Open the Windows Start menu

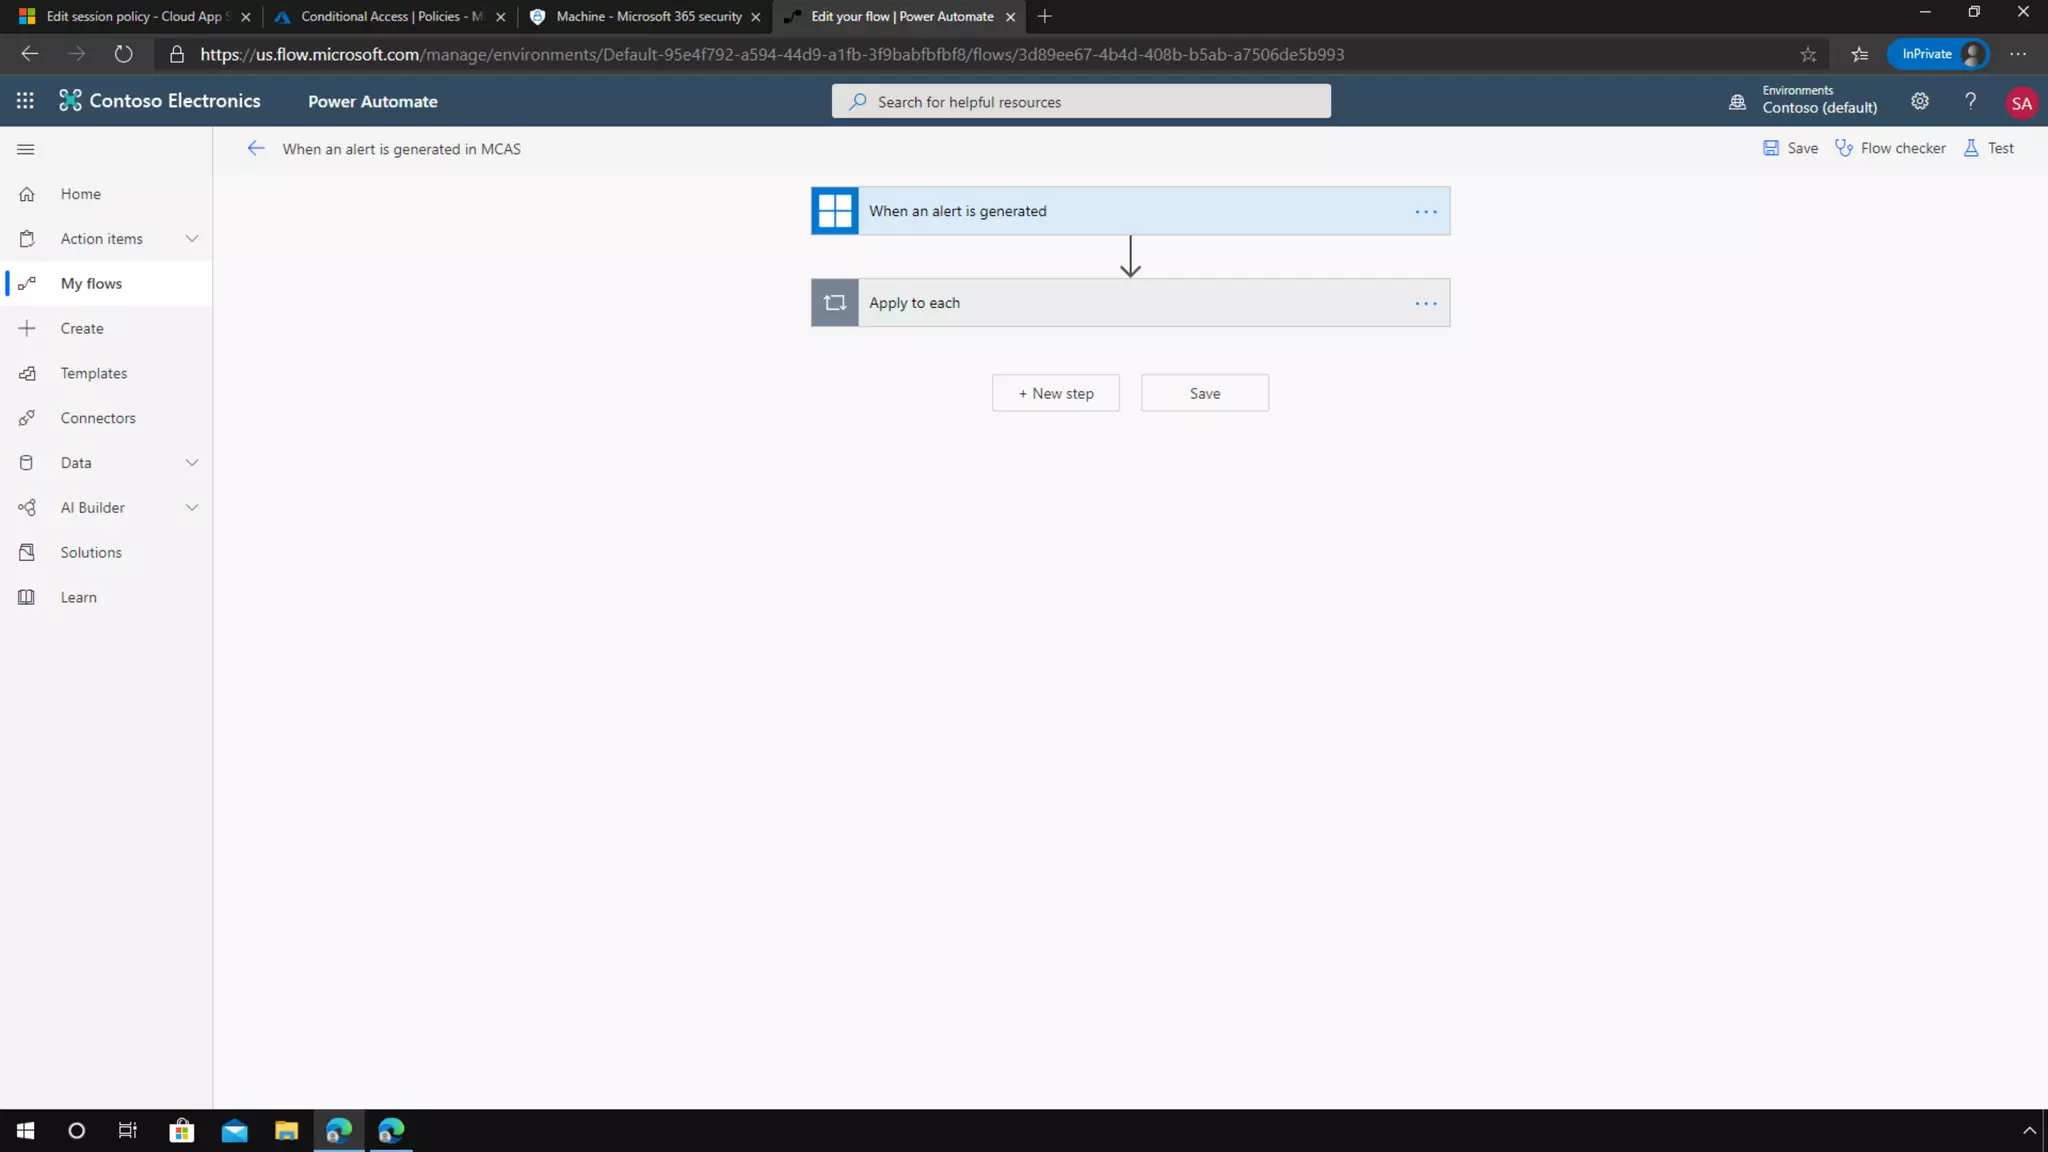coord(25,1131)
